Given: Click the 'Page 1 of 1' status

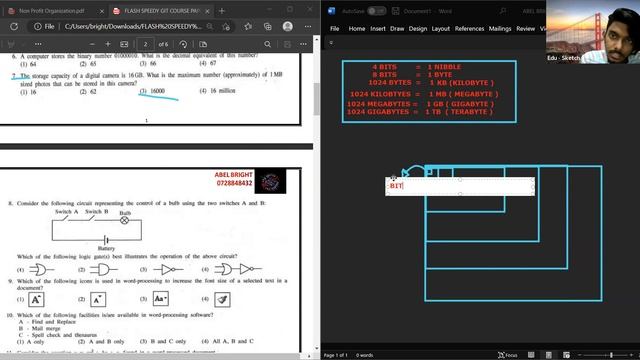Looking at the screenshot, I should coord(336,355).
